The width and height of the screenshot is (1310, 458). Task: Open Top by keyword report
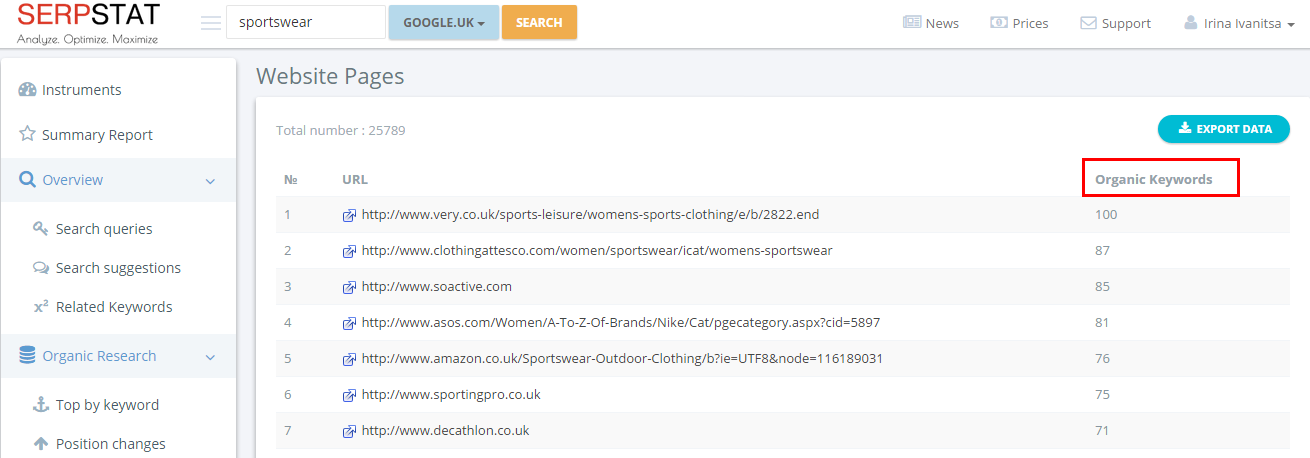click(107, 405)
